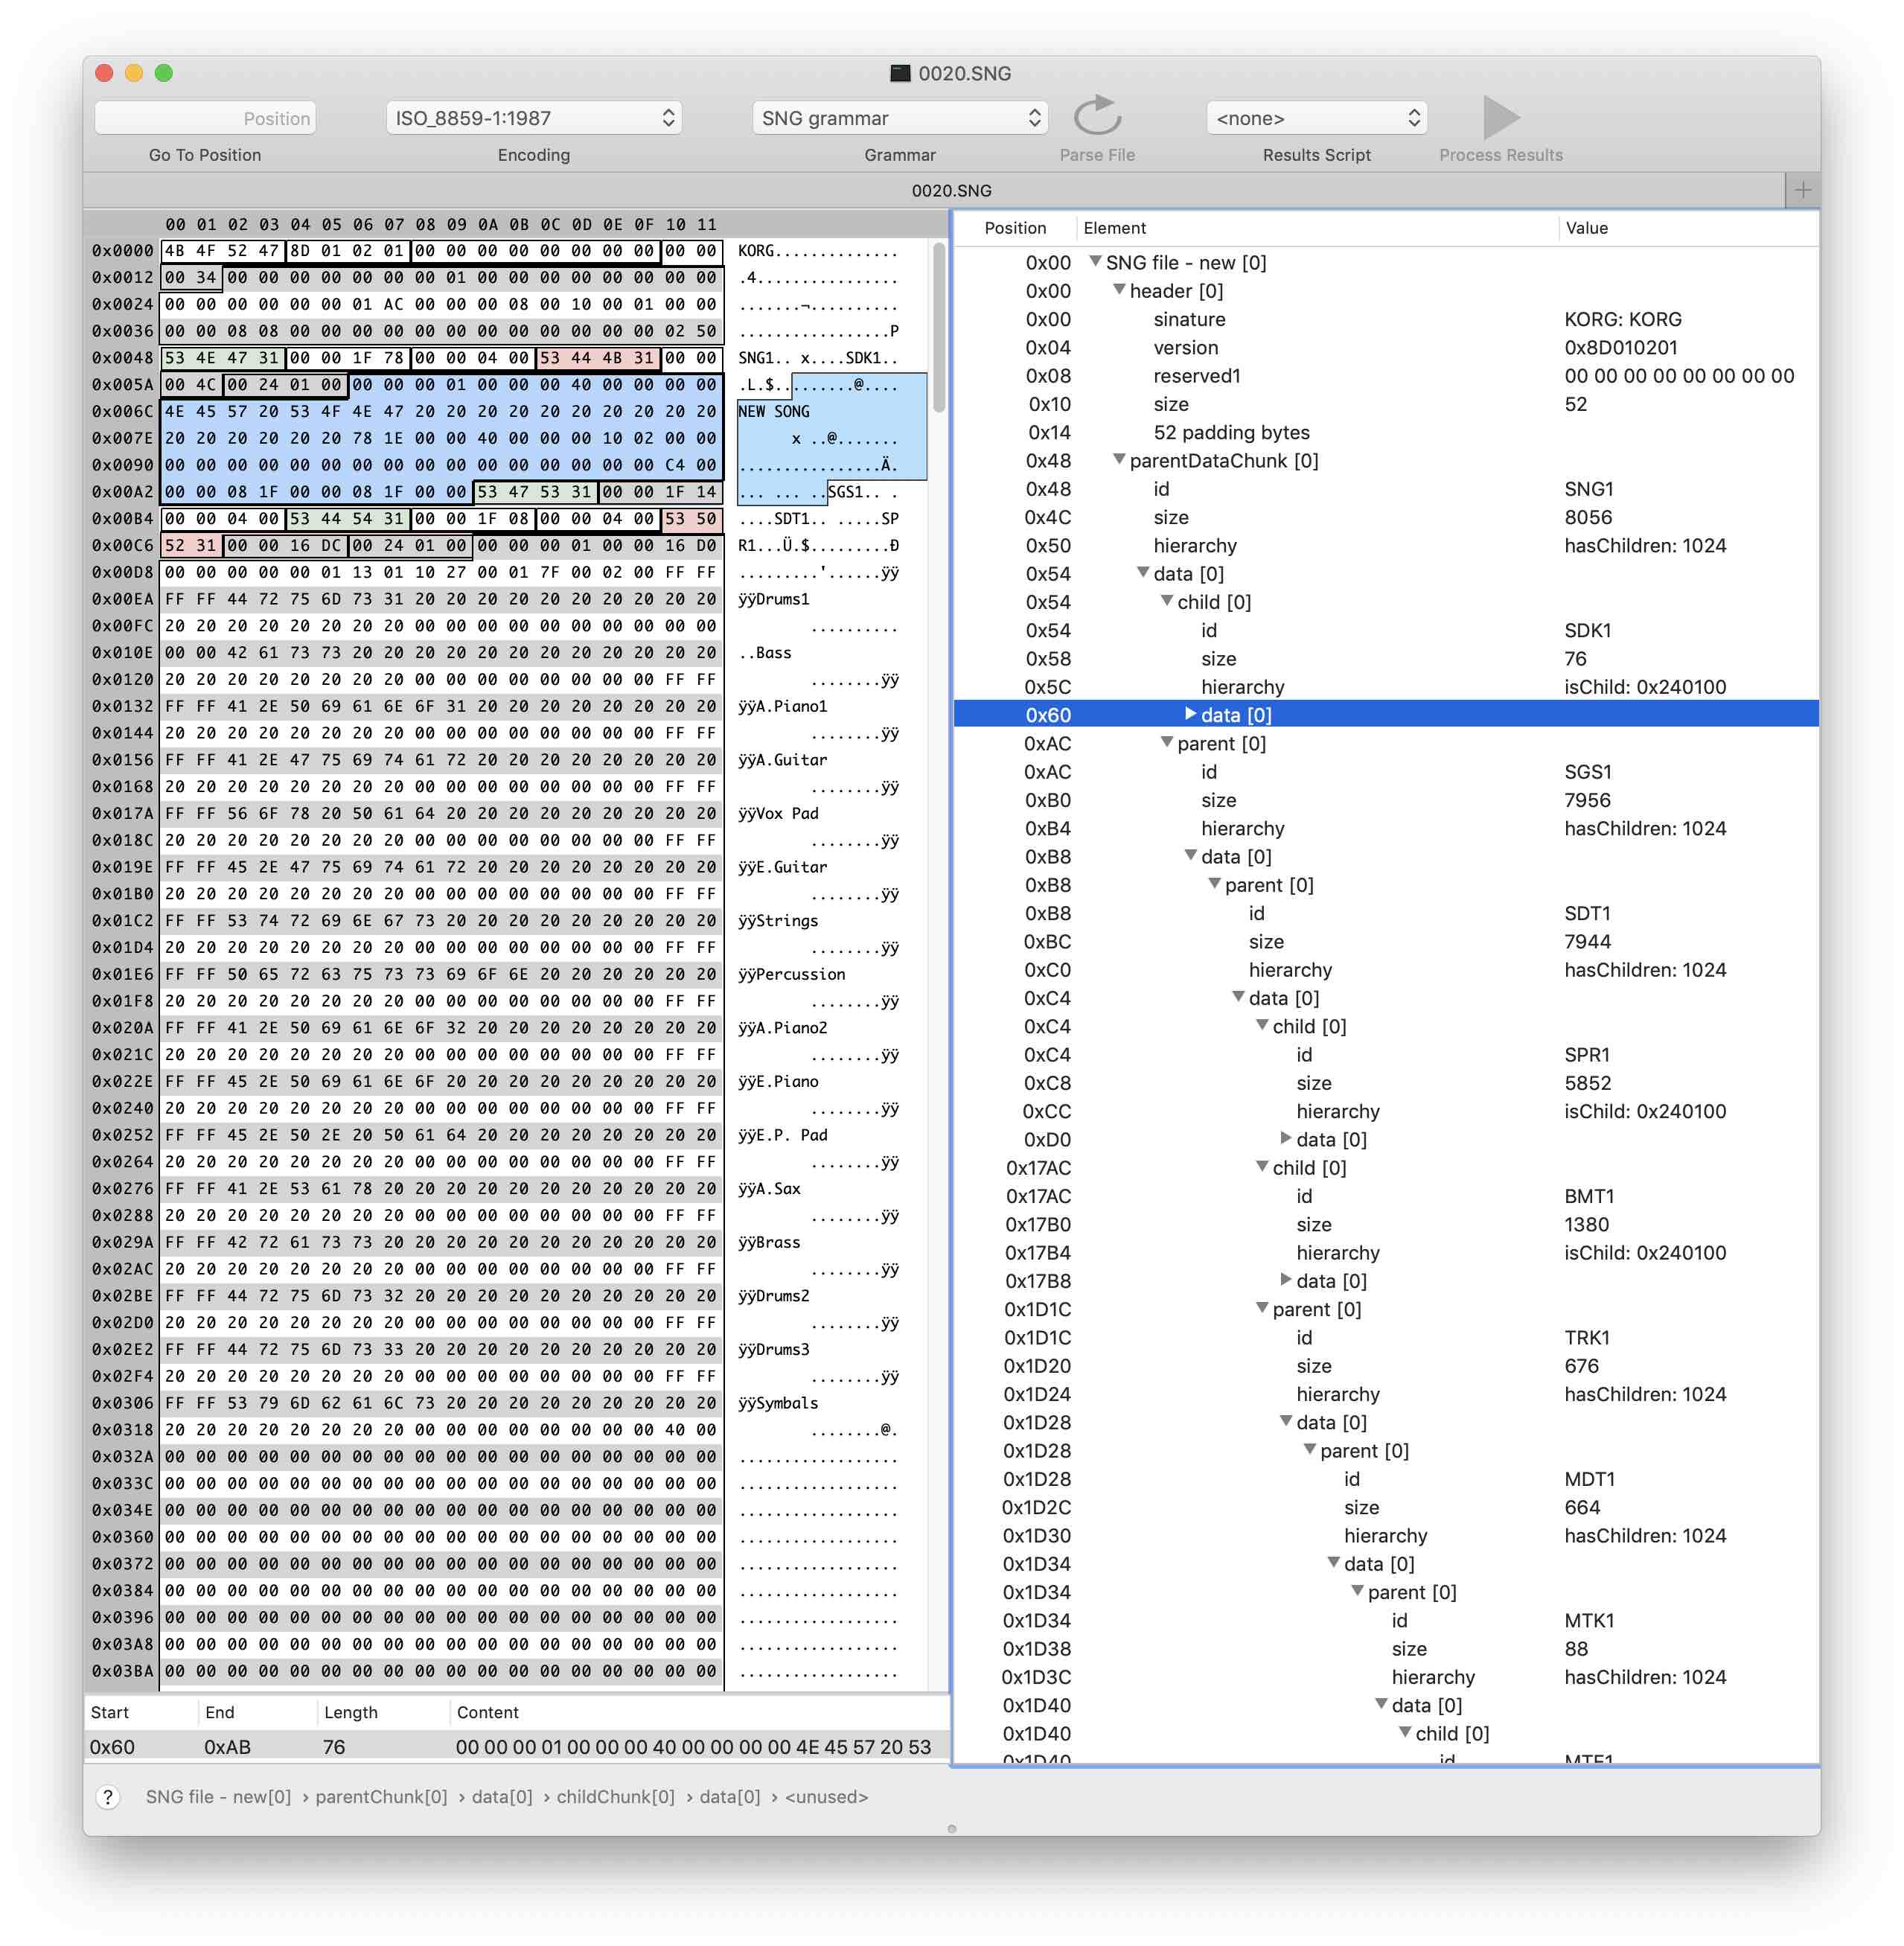This screenshot has height=1946, width=1904.
Task: Select the 0020.SNG document tab
Action: [951, 190]
